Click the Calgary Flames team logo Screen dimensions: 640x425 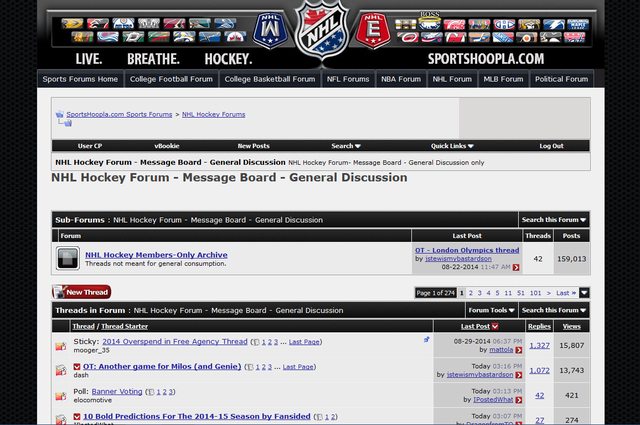click(x=98, y=23)
